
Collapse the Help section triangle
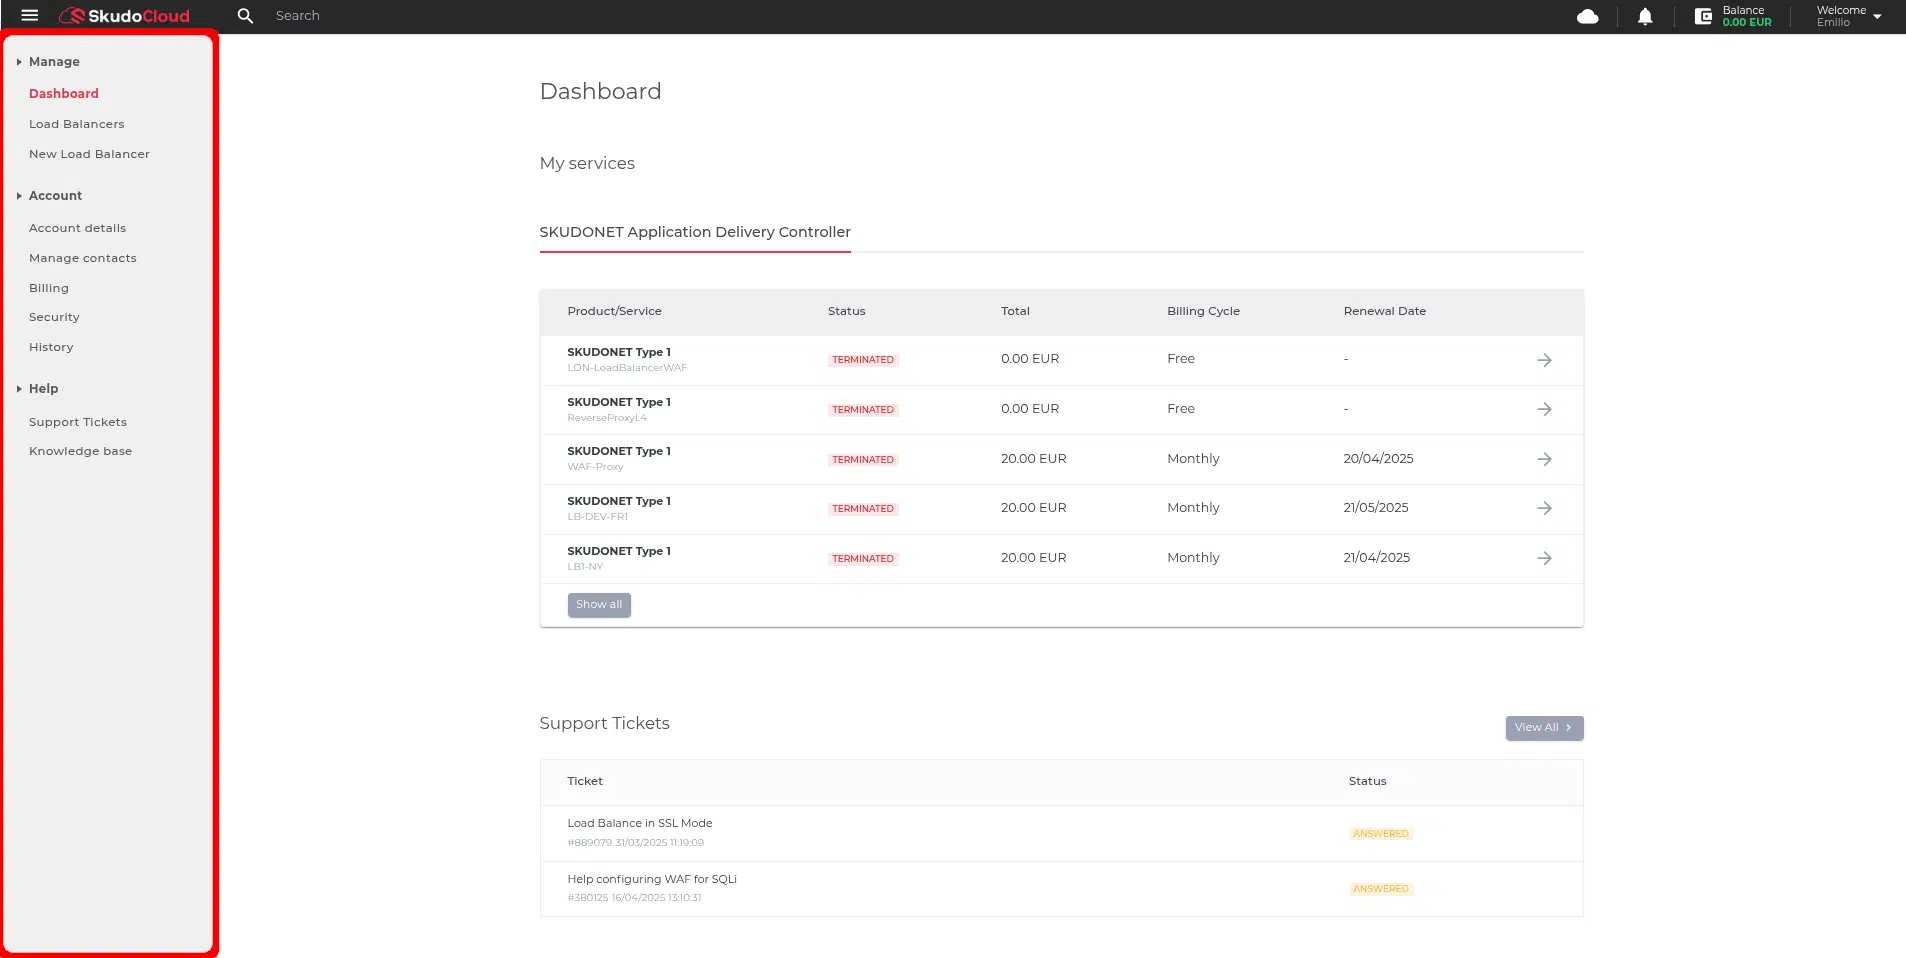(x=19, y=389)
